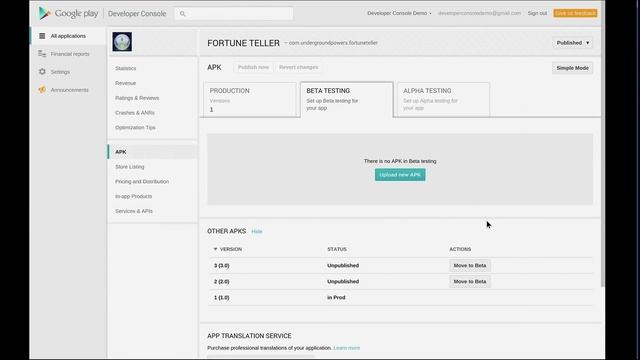Click the FORTUNE TELLER app title
640x360 pixels.
click(243, 43)
